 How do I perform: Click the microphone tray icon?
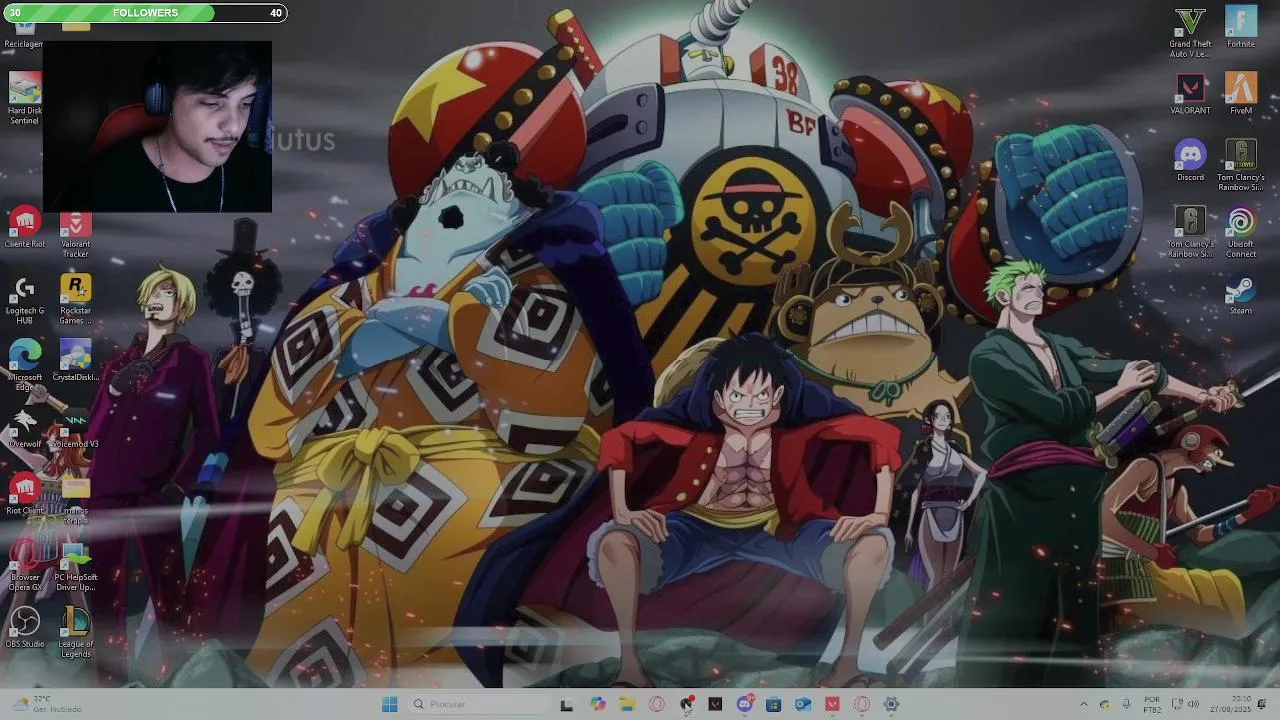click(x=1126, y=704)
